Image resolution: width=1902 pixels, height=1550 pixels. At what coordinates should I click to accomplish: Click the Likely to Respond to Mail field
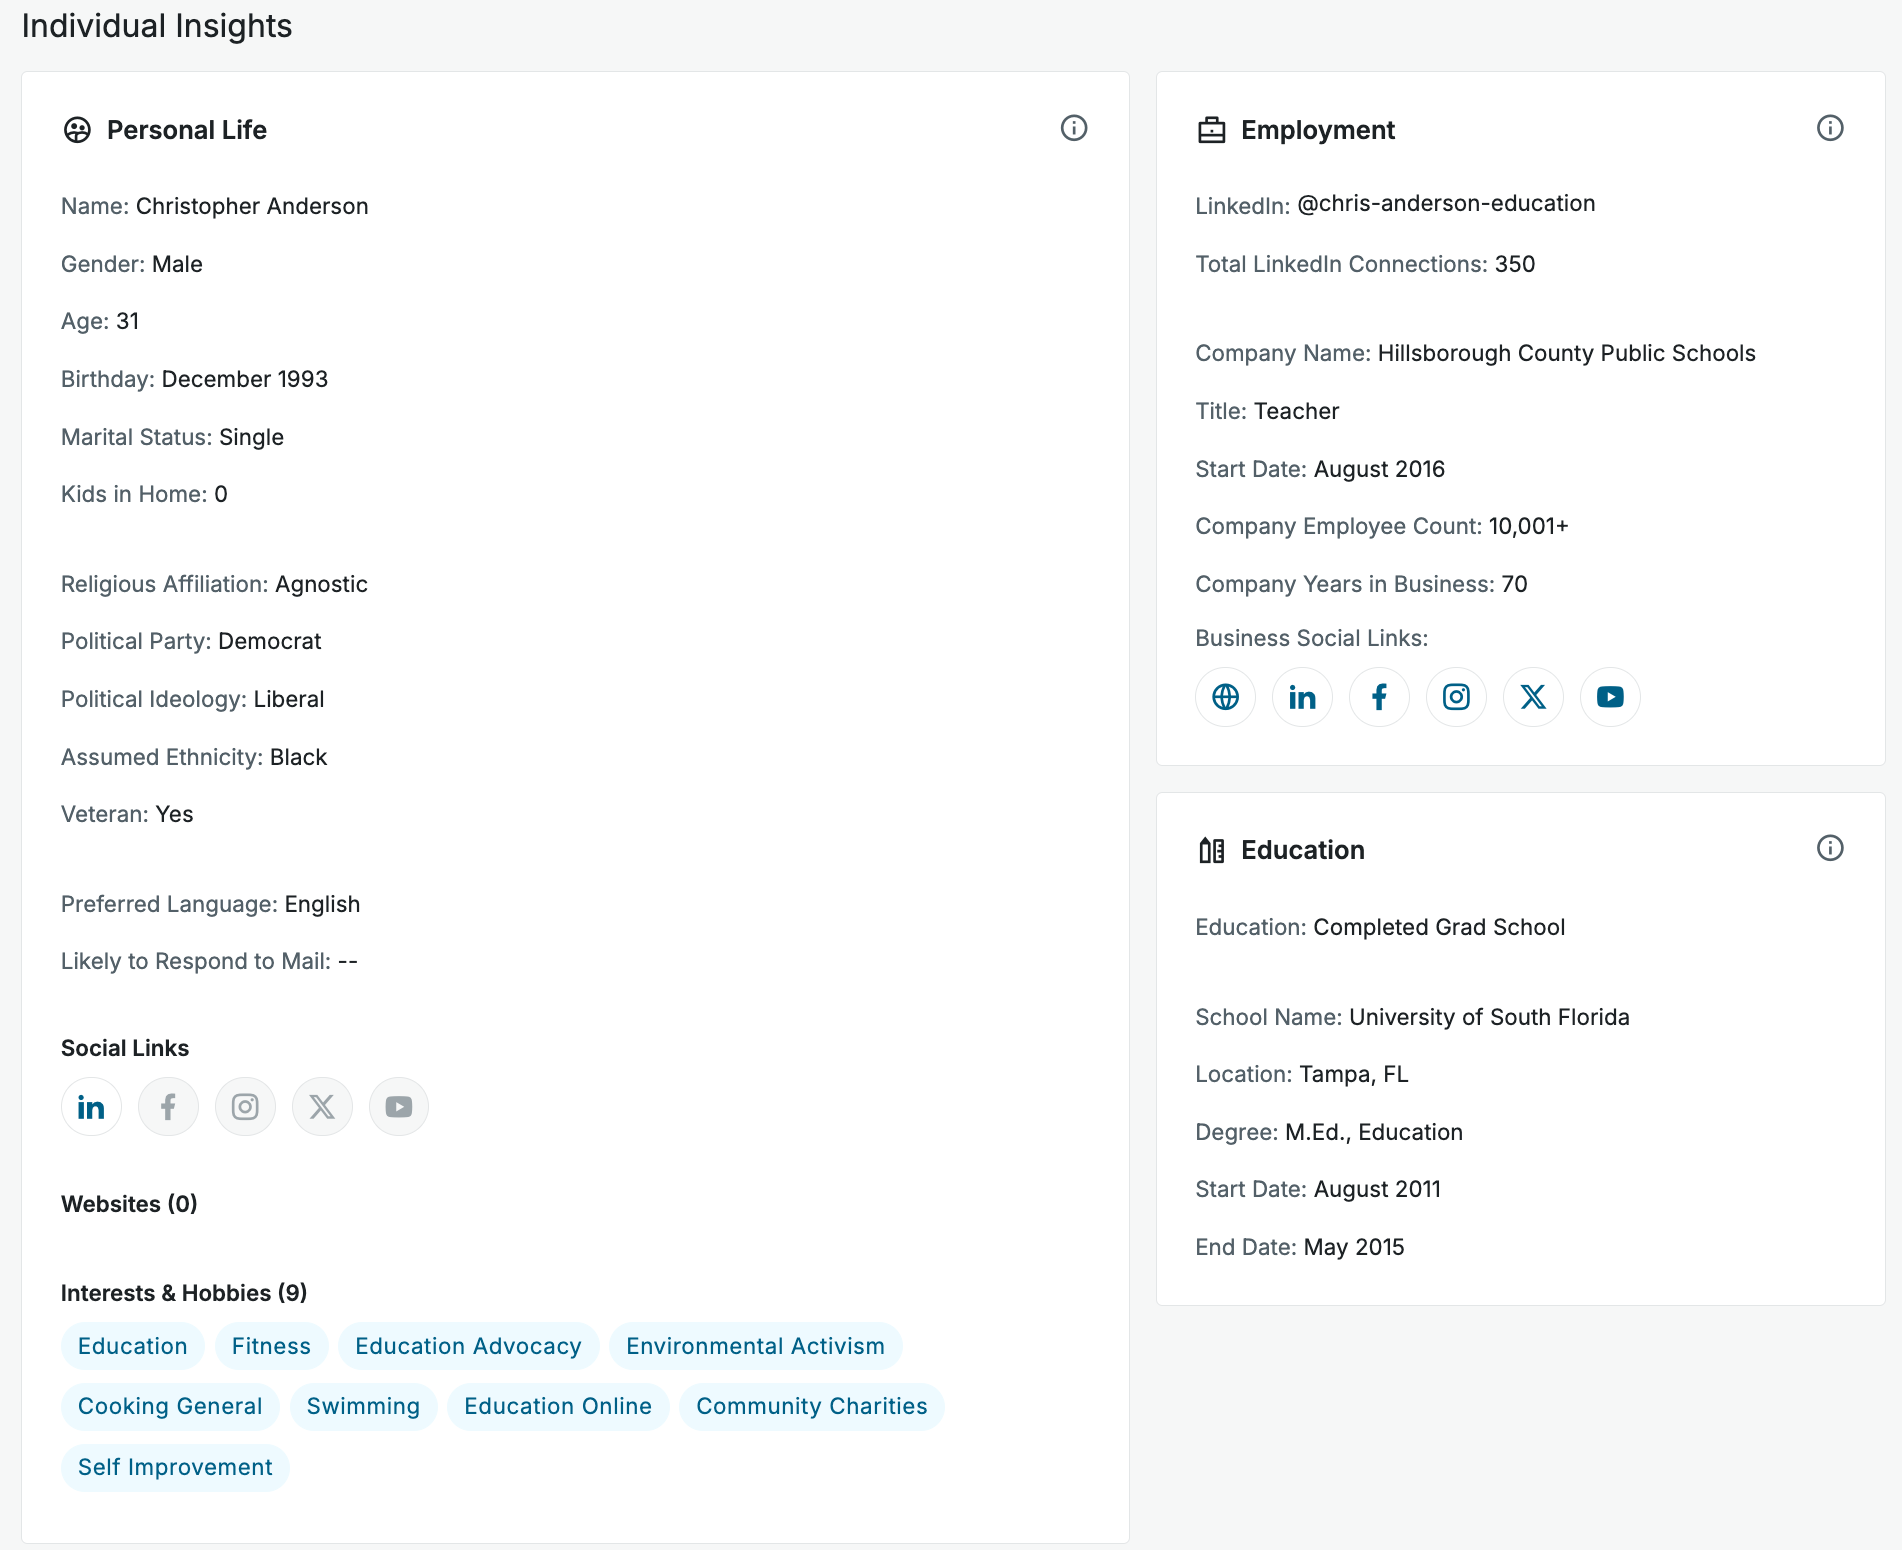tap(209, 961)
